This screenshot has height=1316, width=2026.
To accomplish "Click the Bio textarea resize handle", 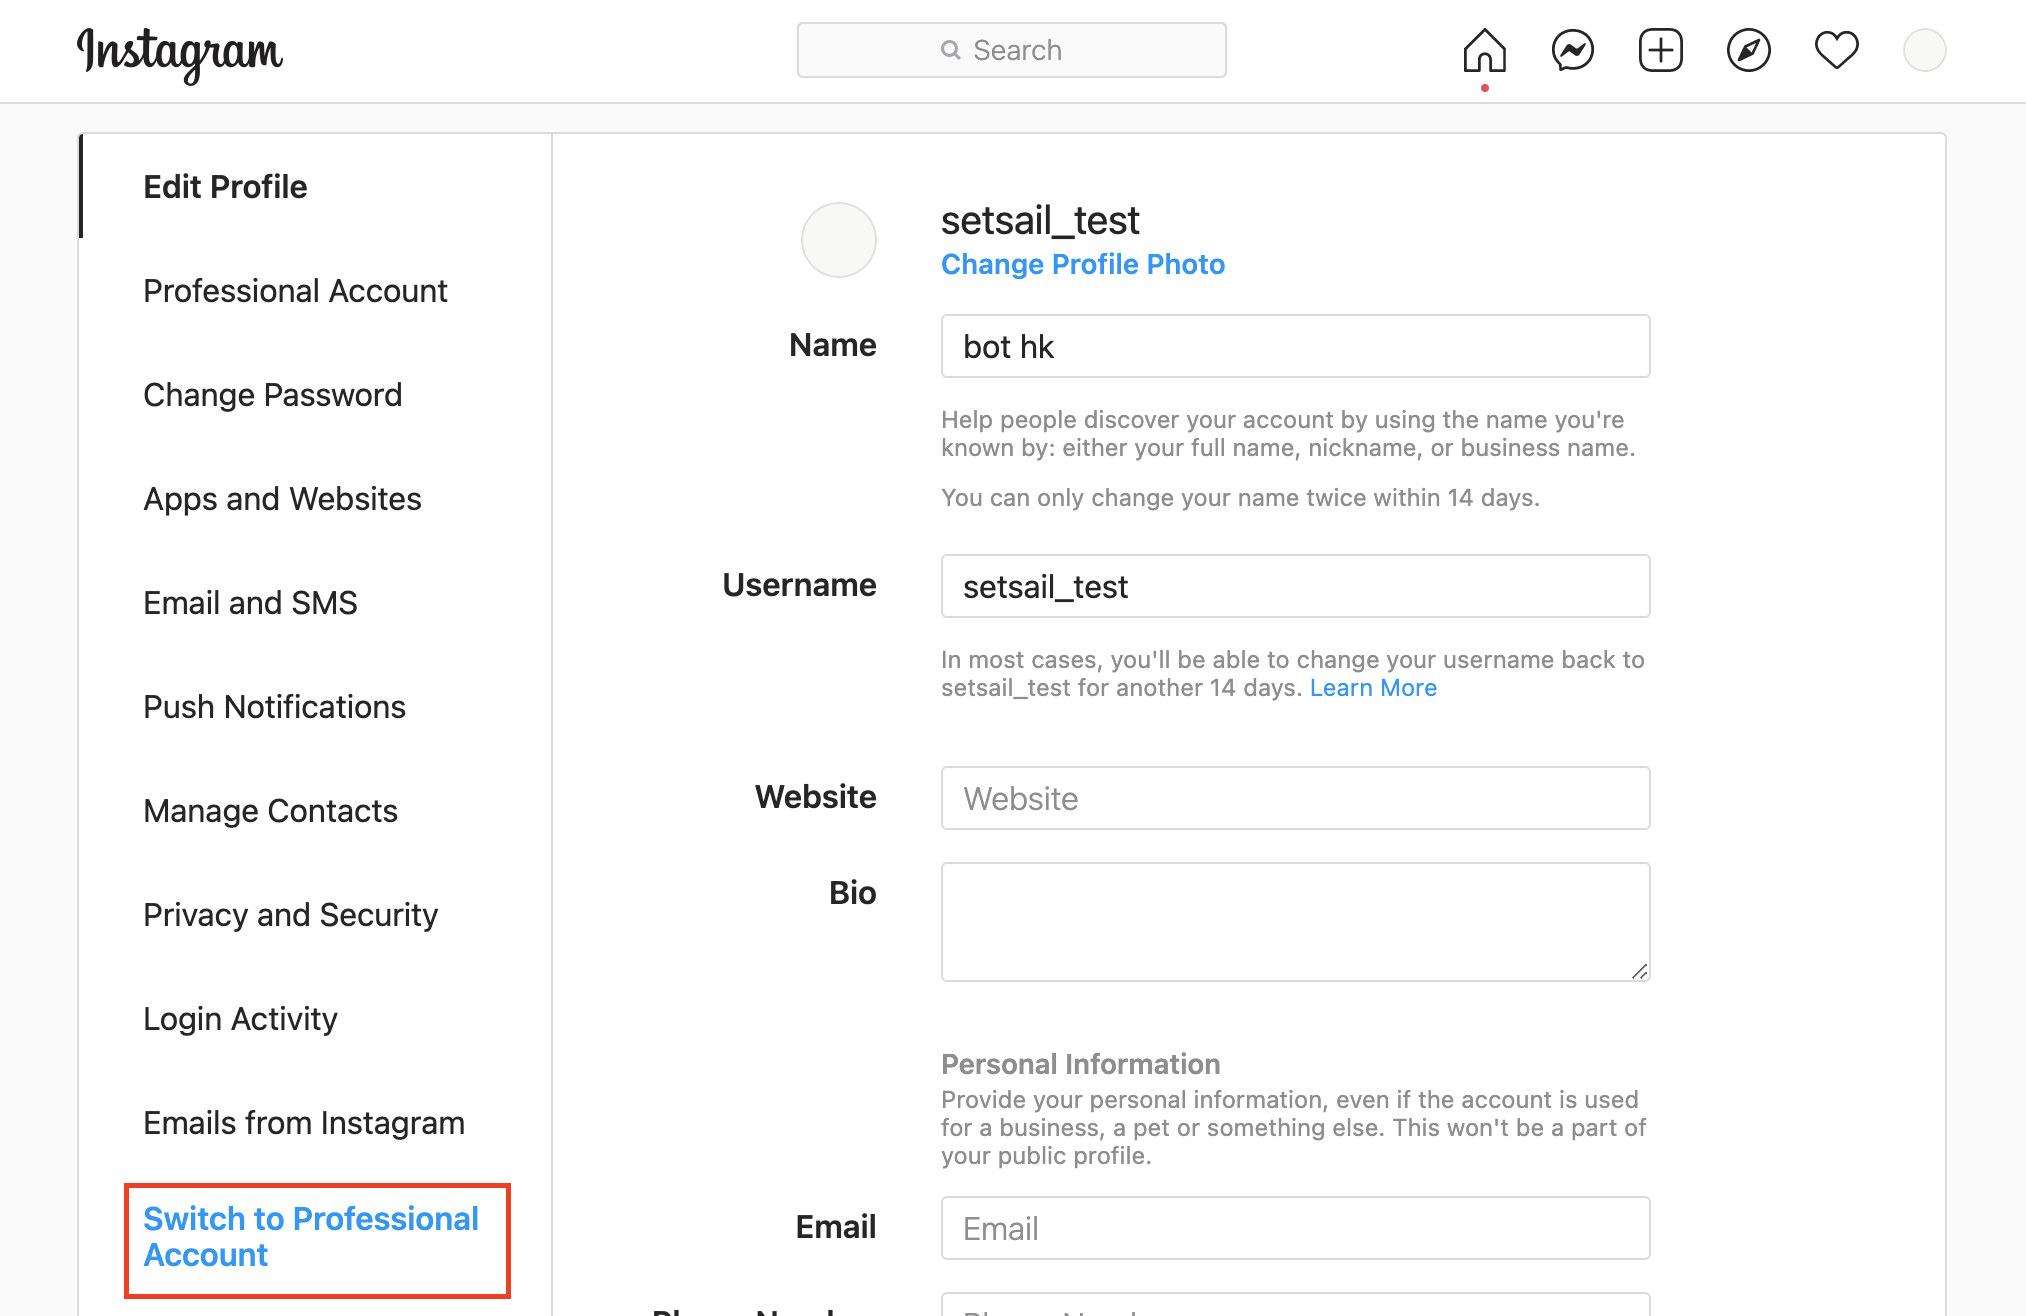I will click(1639, 971).
